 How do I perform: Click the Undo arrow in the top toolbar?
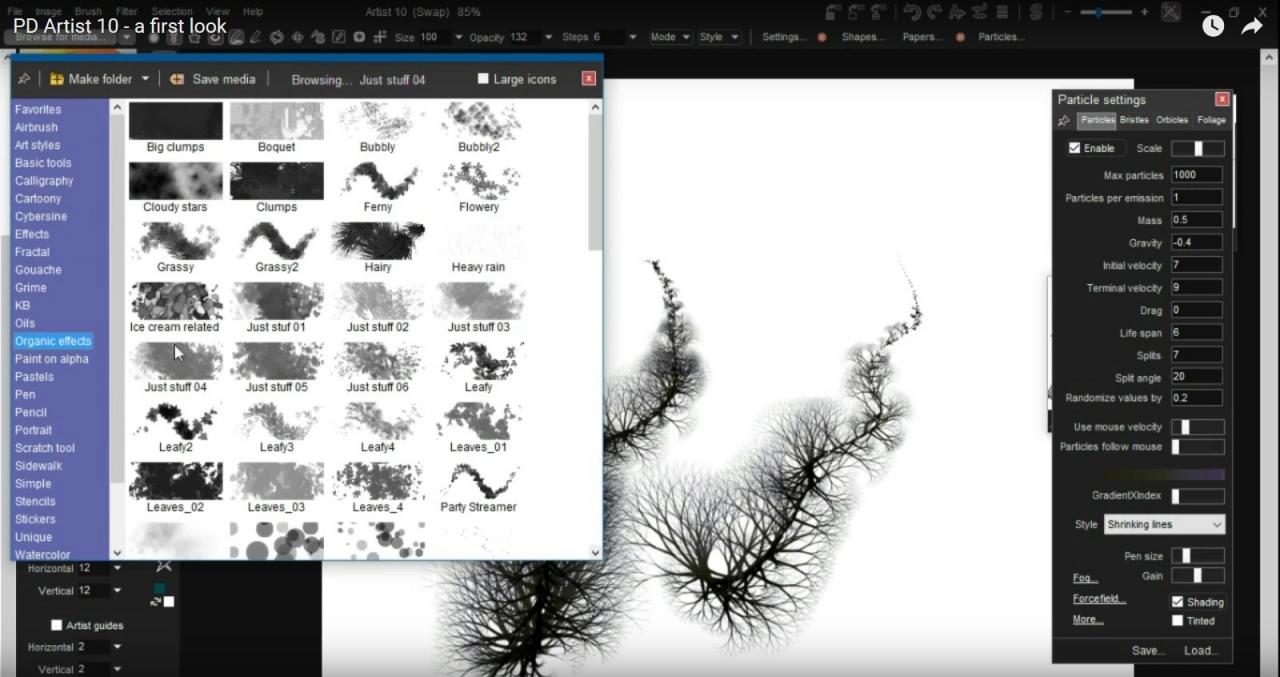pyautogui.click(x=912, y=11)
